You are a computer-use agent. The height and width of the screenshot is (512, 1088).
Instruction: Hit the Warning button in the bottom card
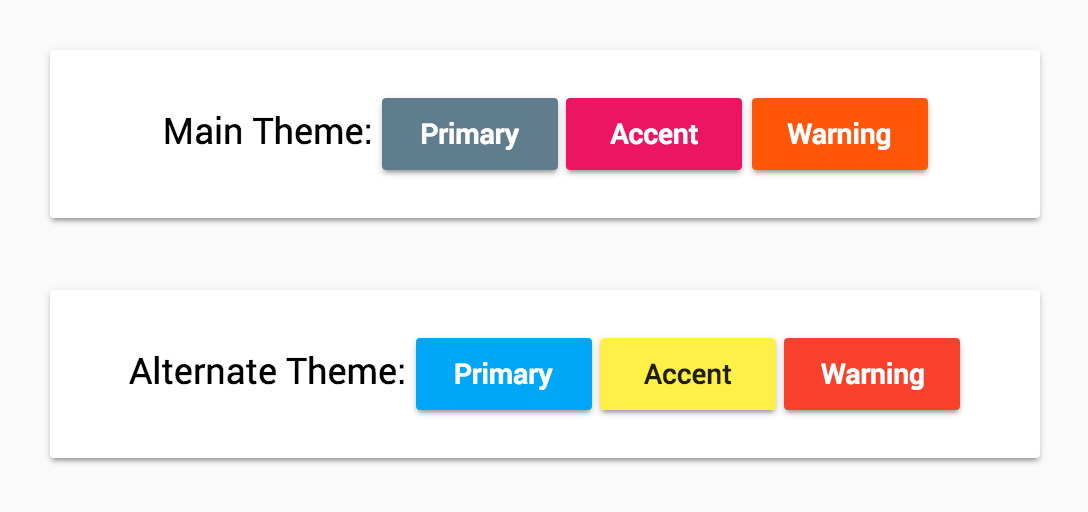(x=871, y=374)
